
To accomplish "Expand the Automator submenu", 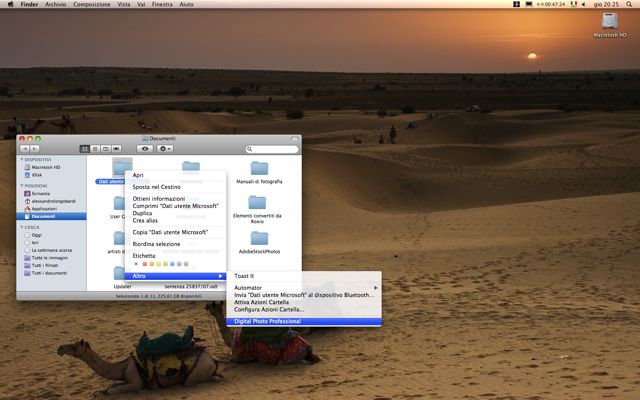I will 304,288.
